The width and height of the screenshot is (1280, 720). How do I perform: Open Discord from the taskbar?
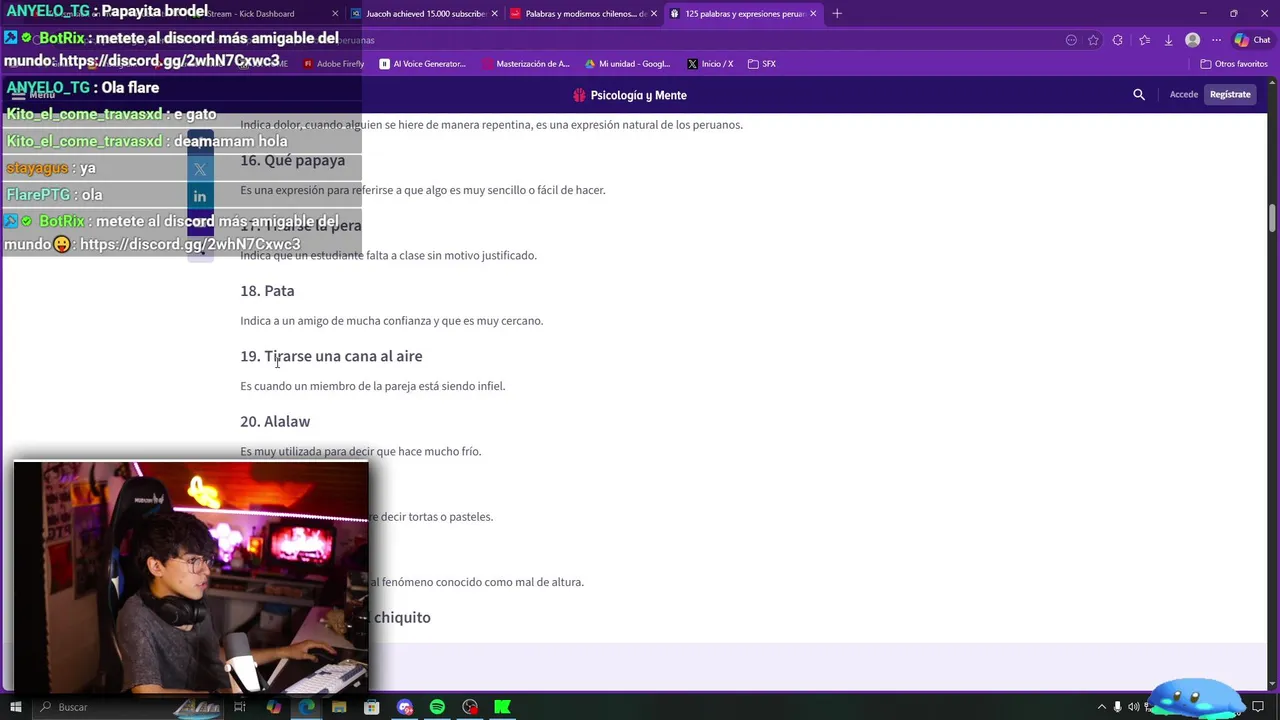tap(405, 707)
